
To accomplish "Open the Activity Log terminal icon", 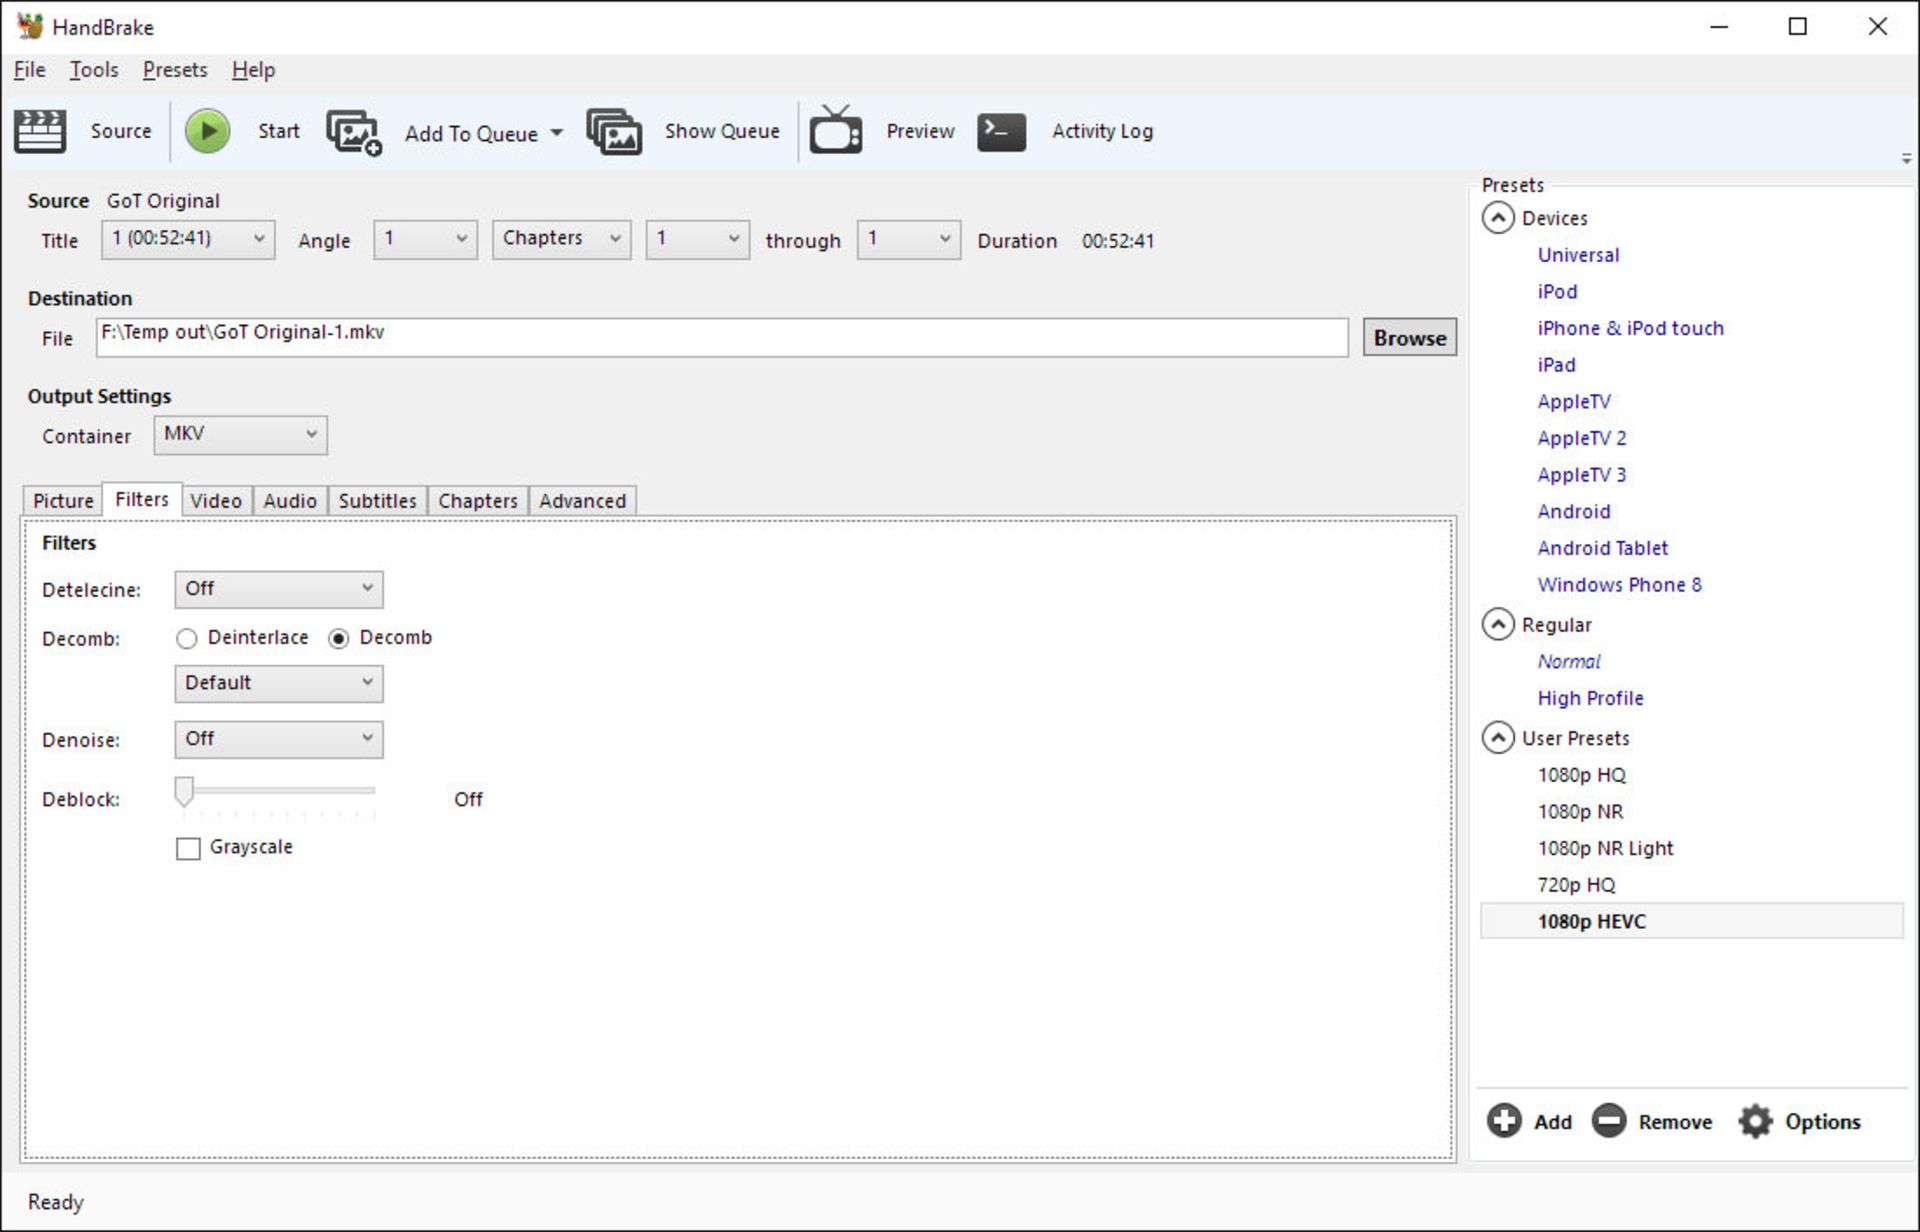I will click(x=1001, y=131).
